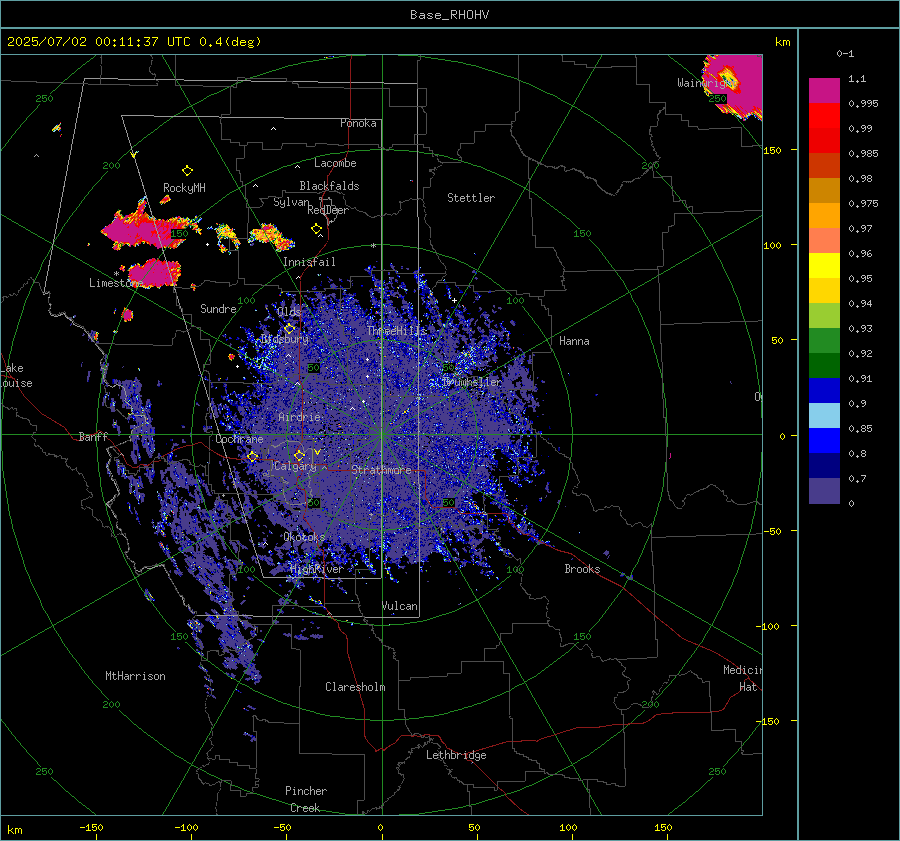Click the MtHarrison map label
Screen dimensions: 900x841
[135, 676]
